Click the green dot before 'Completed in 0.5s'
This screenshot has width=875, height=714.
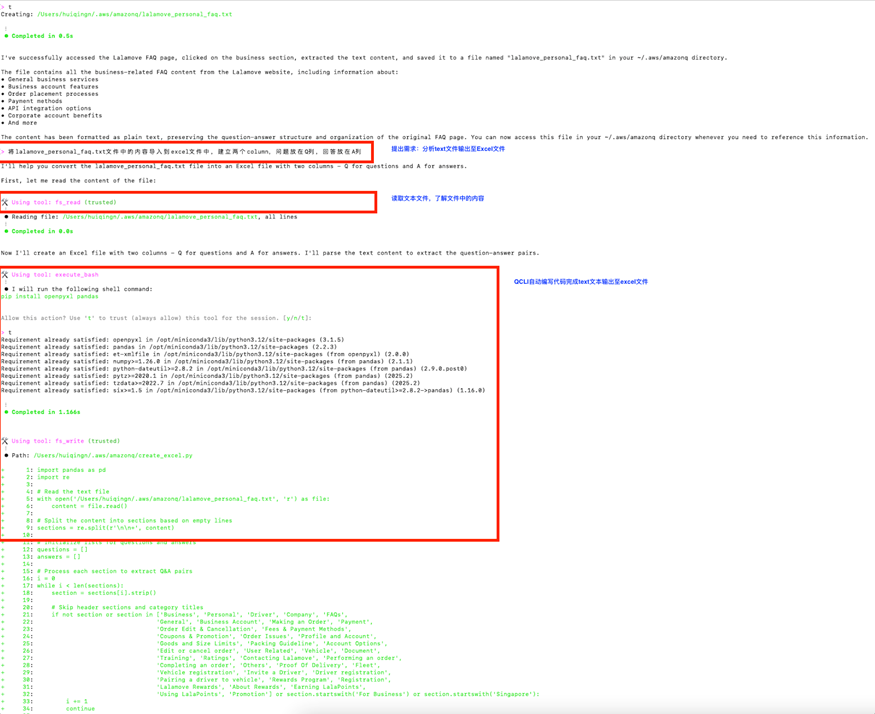click(7, 36)
